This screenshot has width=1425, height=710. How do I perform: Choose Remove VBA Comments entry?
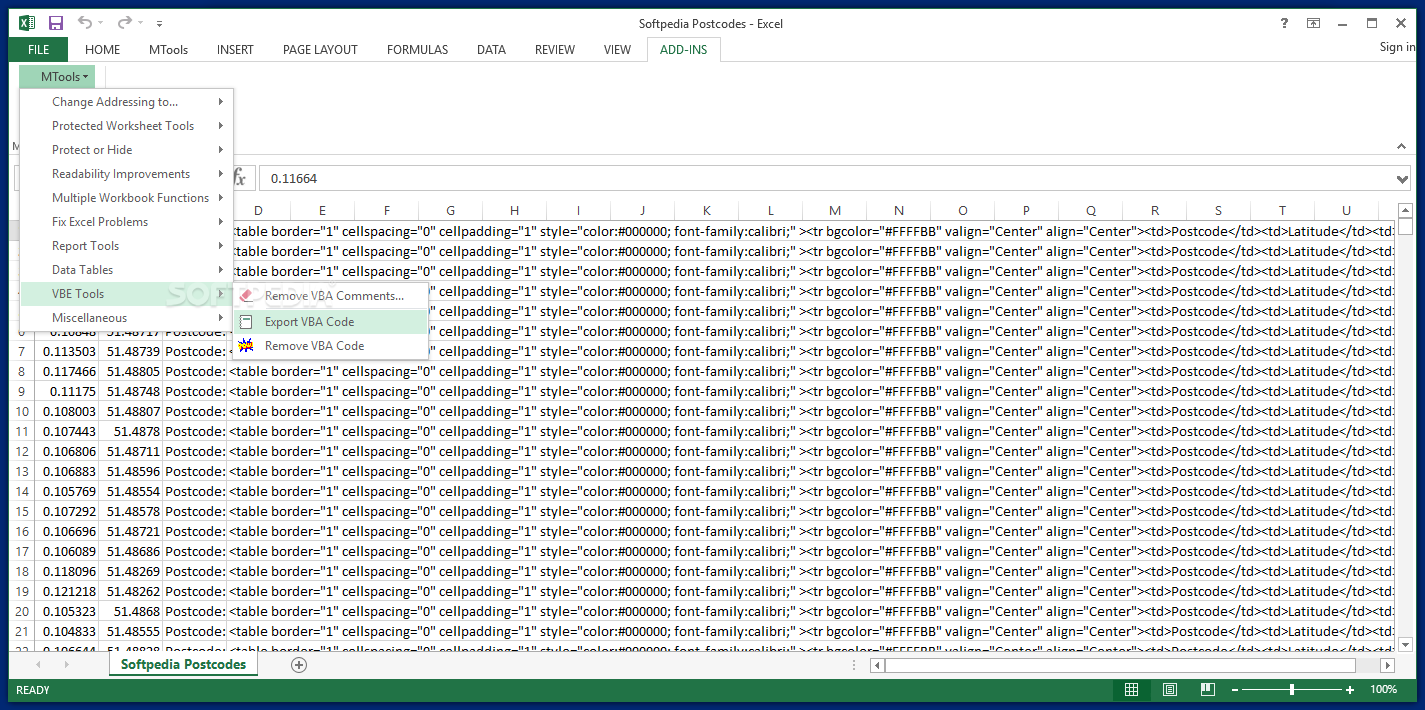click(331, 296)
